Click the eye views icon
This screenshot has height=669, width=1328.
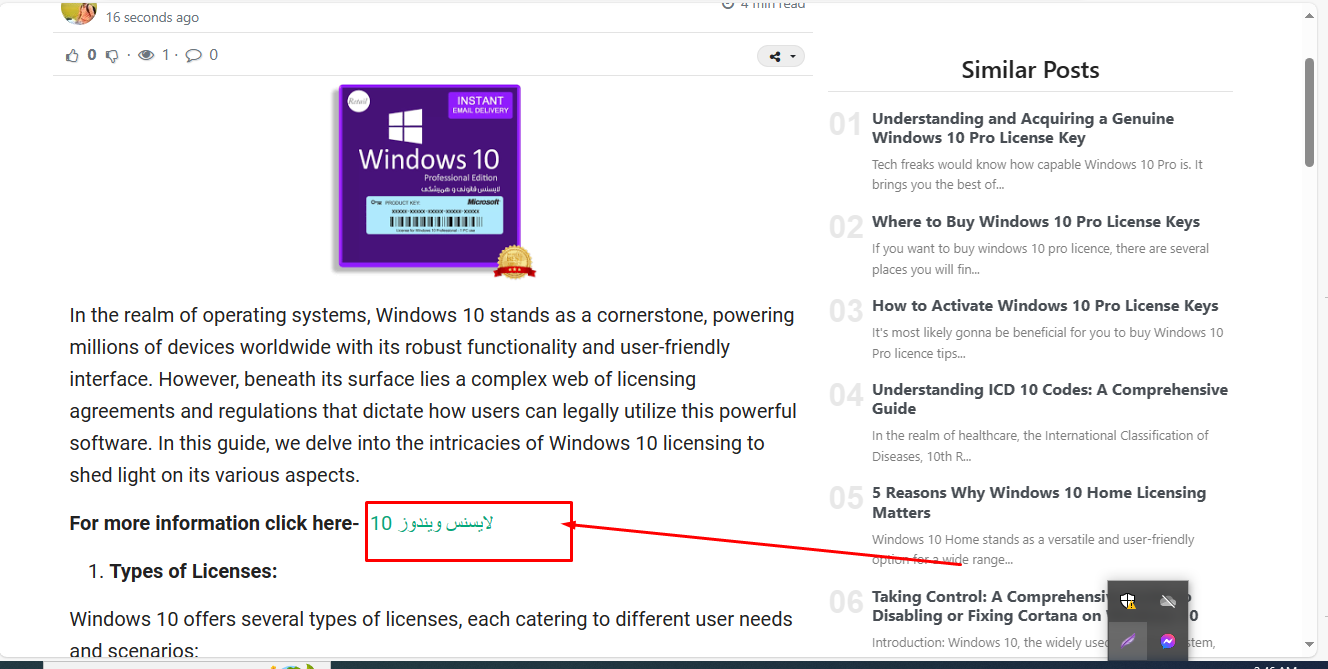(146, 56)
